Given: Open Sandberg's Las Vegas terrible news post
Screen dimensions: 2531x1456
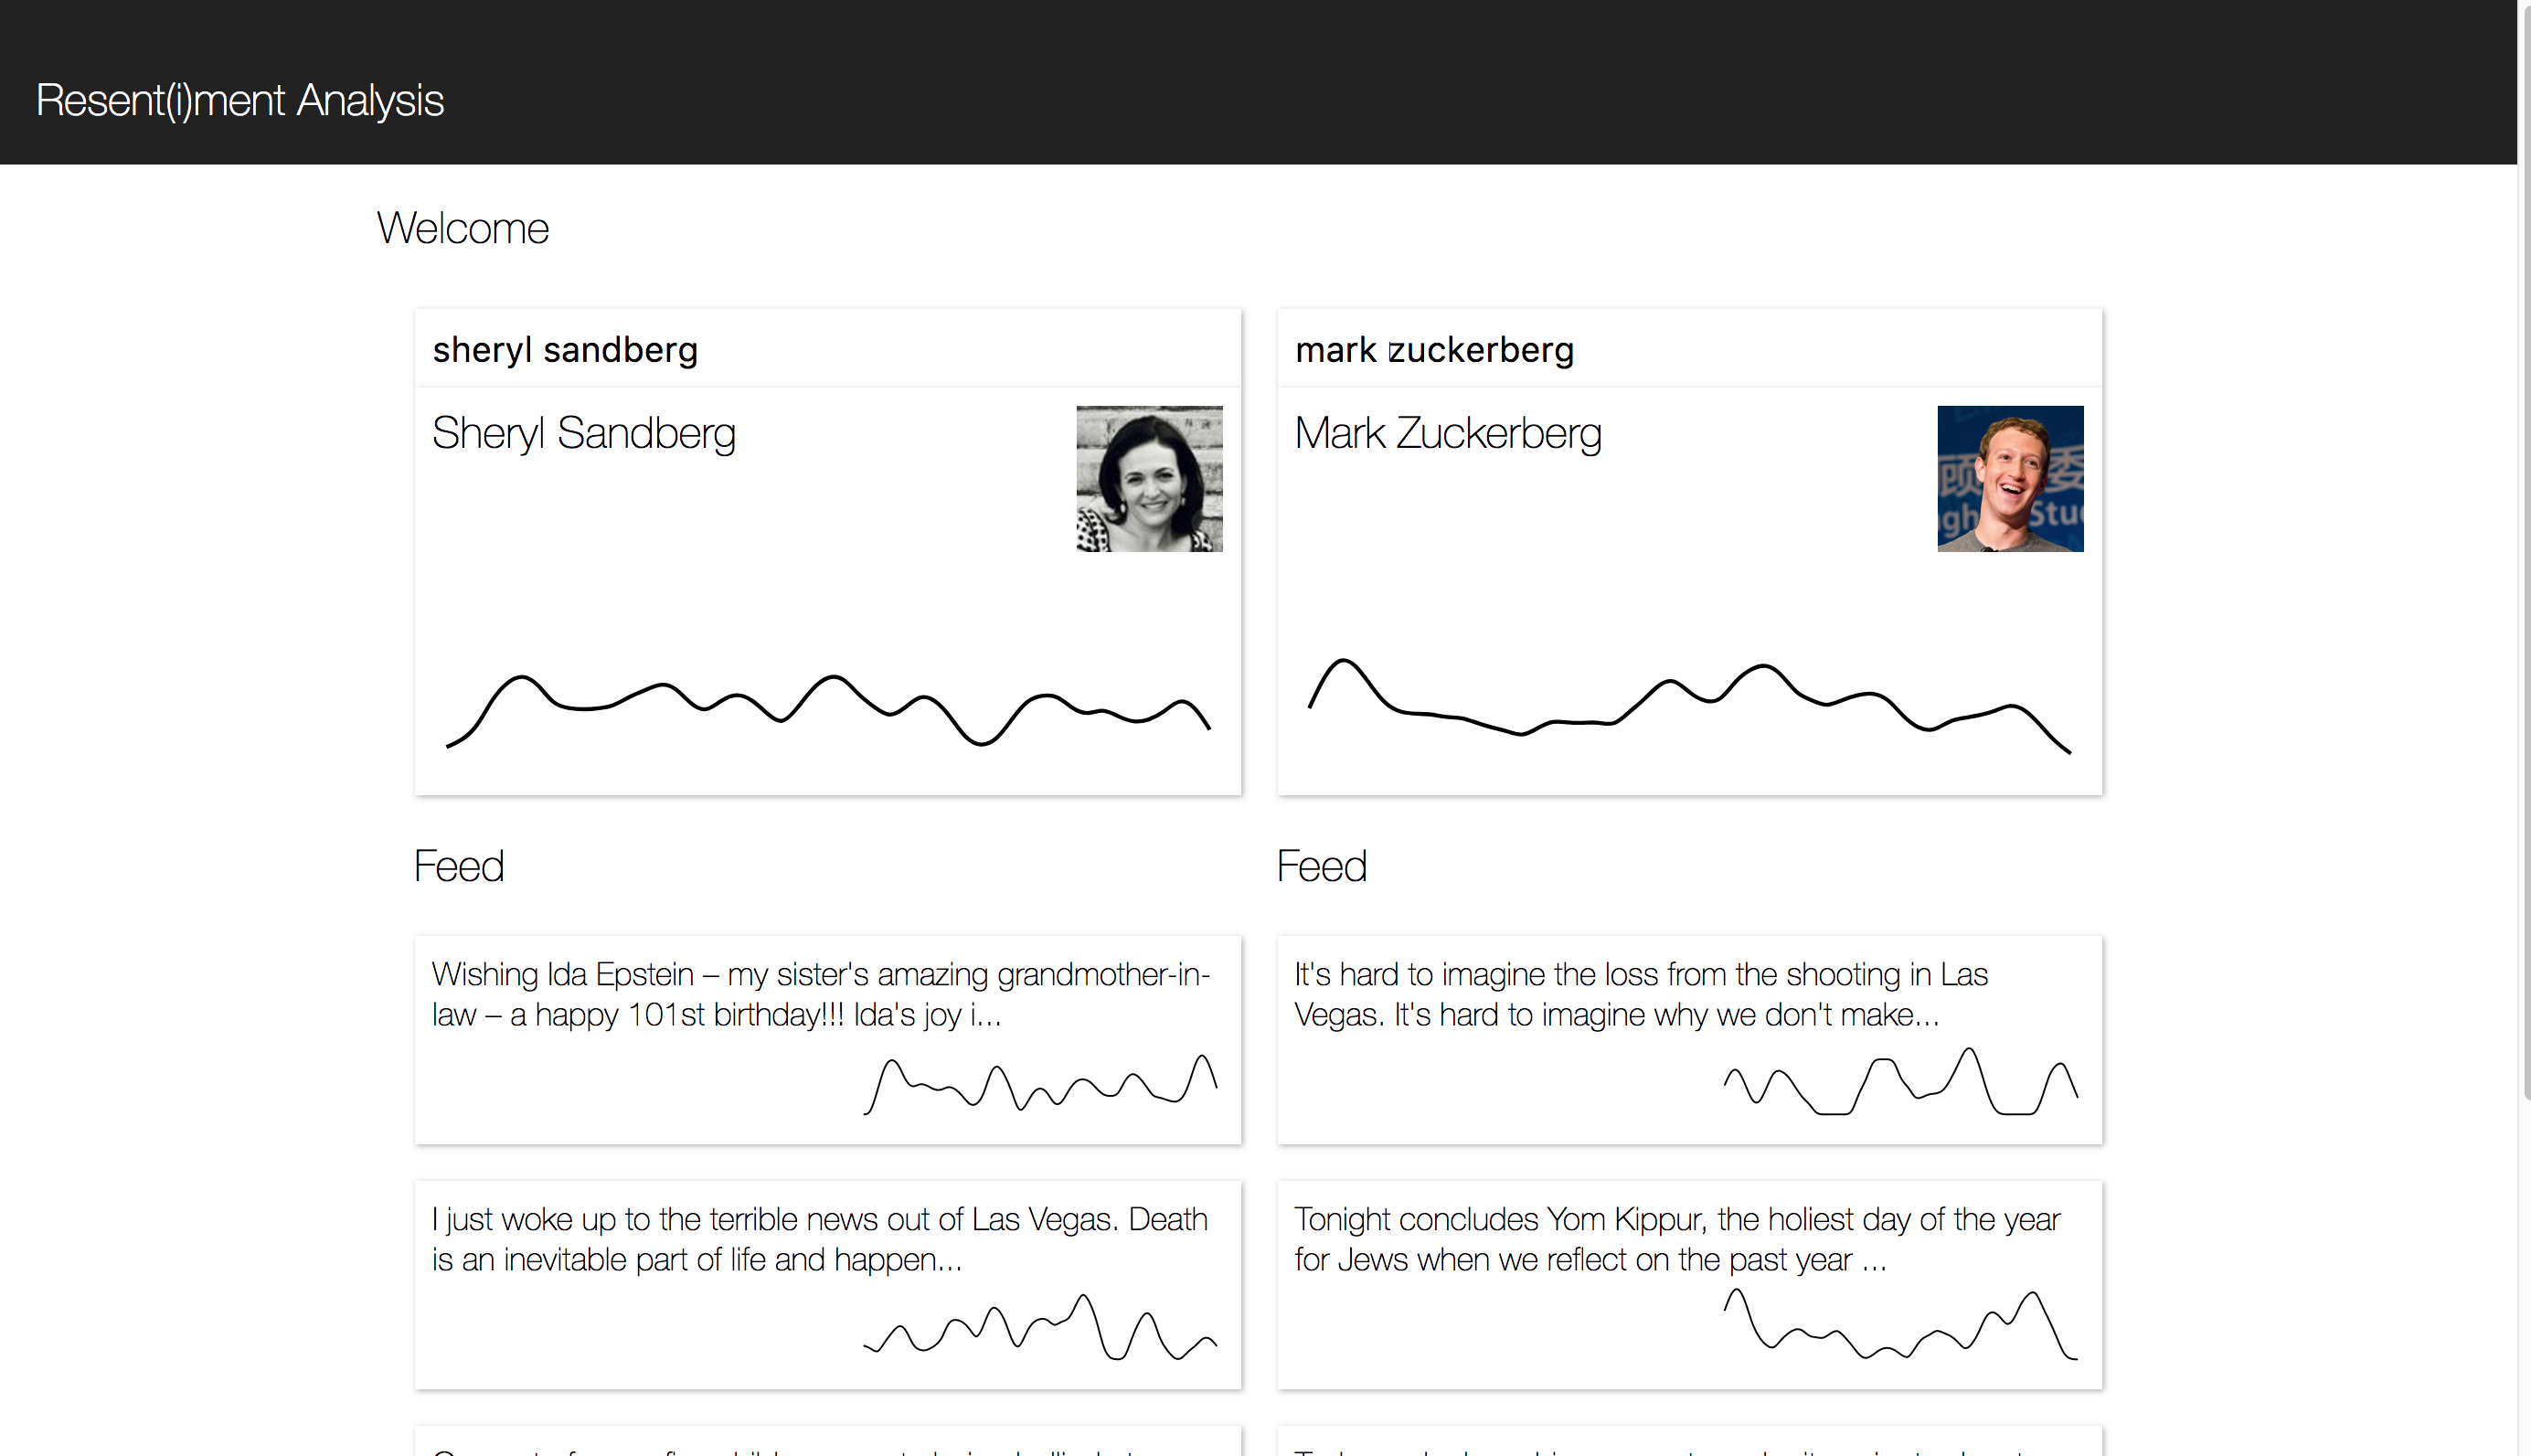Looking at the screenshot, I should point(828,1285).
